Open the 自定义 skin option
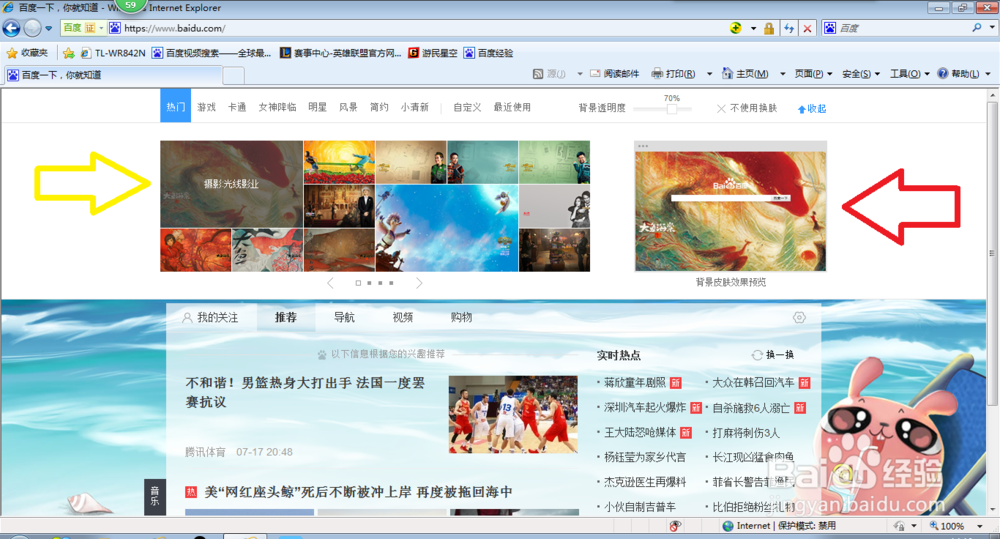Image resolution: width=1000 pixels, height=539 pixels. (x=467, y=107)
